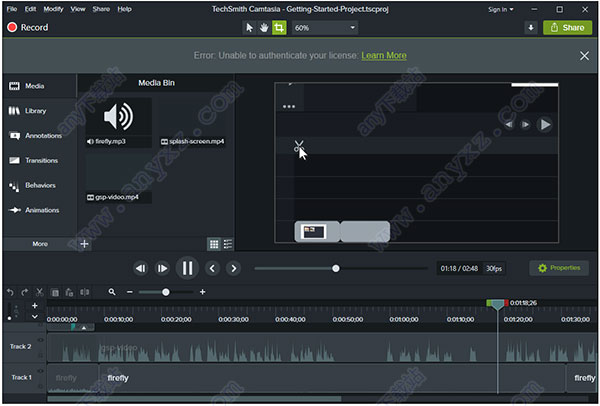Screen dimensions: 600x406
Task: Click the timeline horizontal scrollbar
Action: pyautogui.click(x=194, y=399)
